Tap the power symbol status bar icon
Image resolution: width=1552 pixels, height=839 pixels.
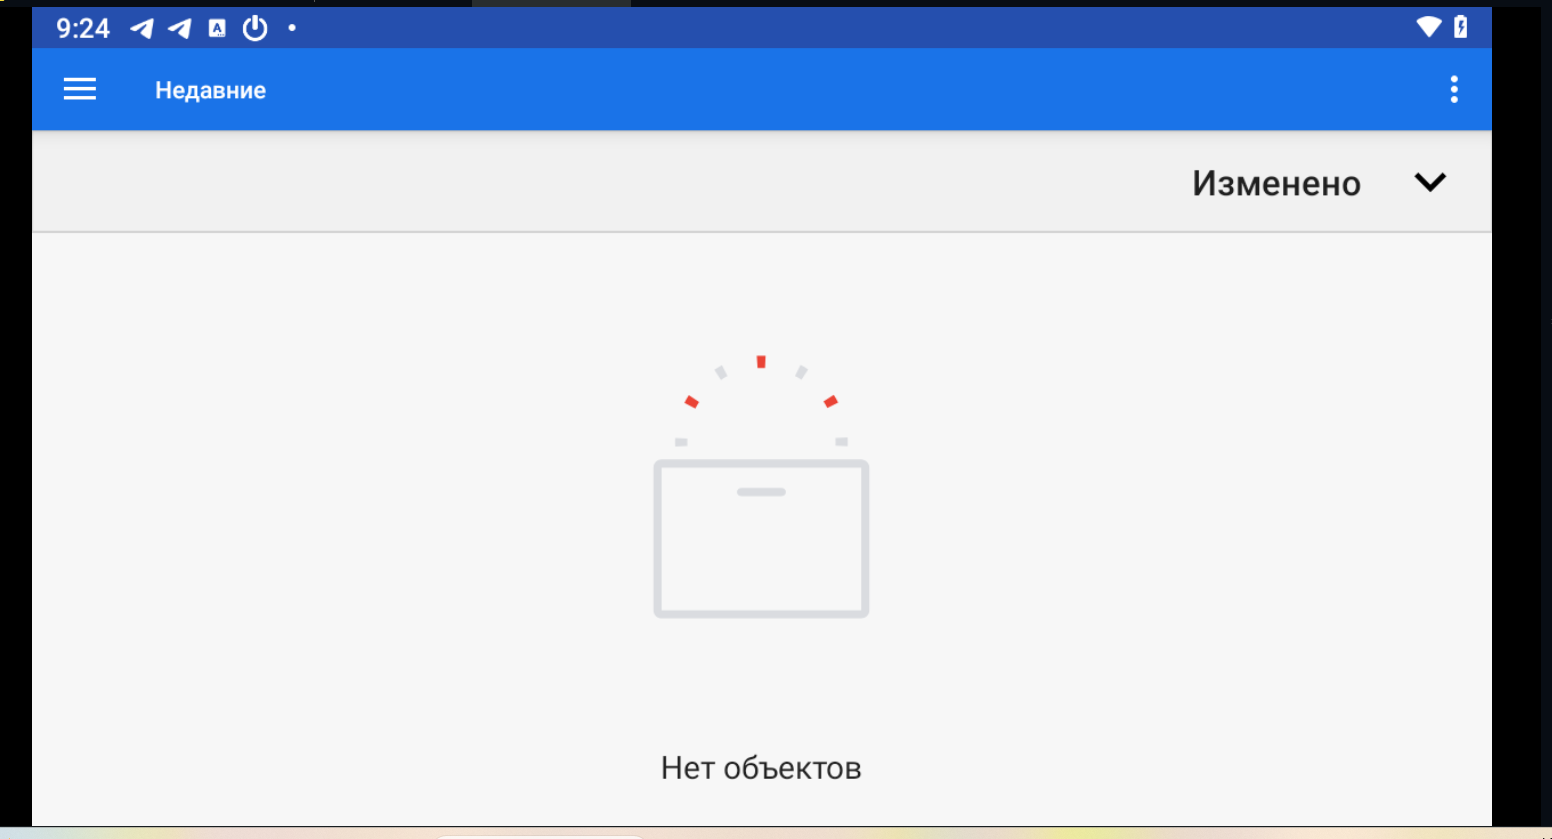[255, 28]
